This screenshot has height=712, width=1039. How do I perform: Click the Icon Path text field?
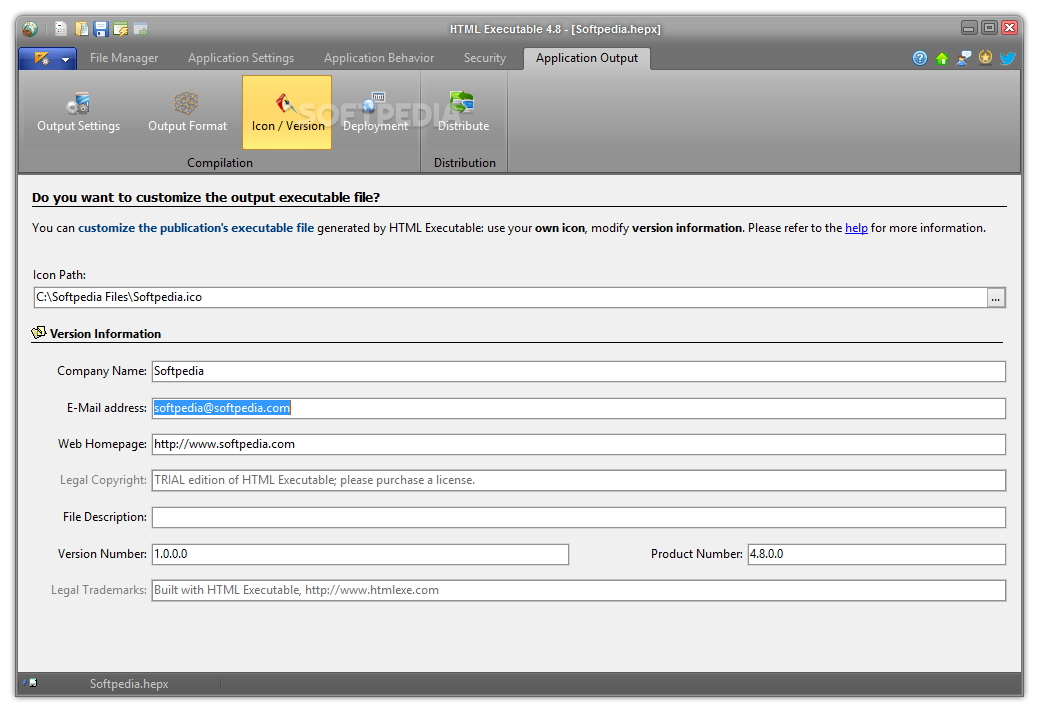[x=510, y=297]
